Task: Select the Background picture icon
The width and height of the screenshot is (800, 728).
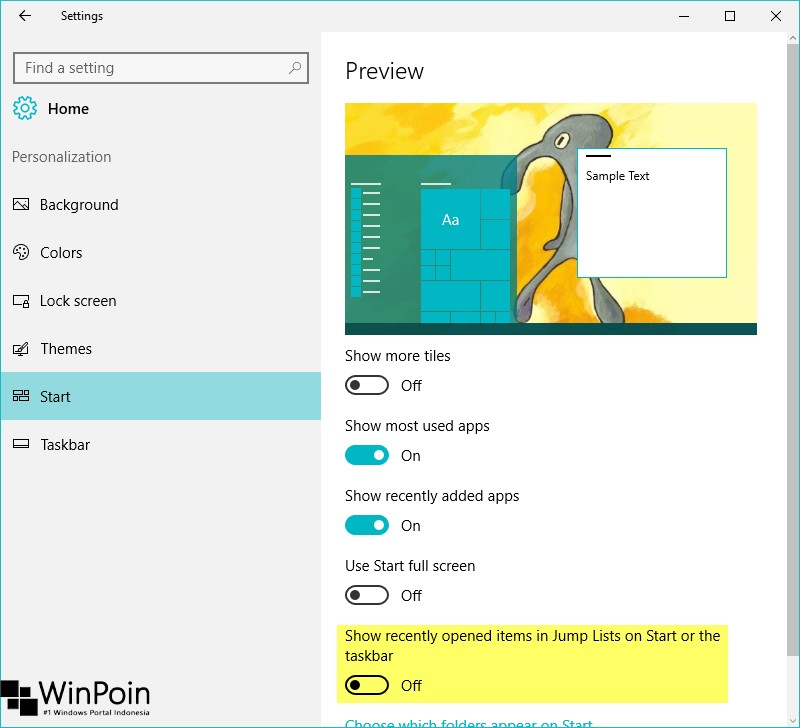Action: click(22, 204)
